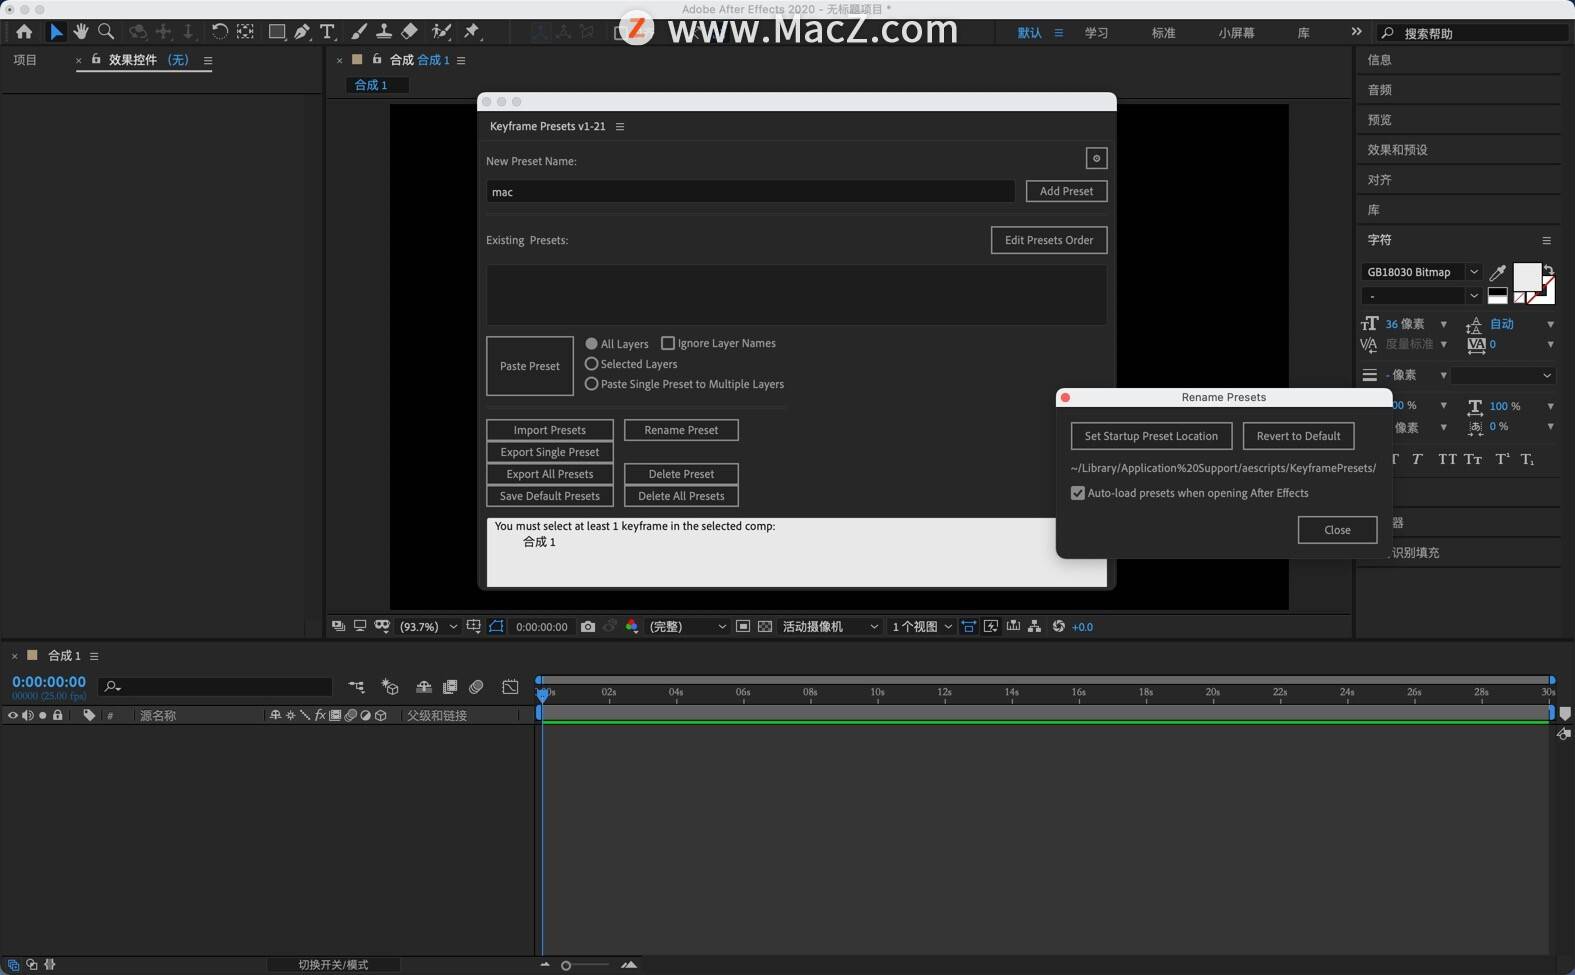Screen dimensions: 1575x975
Task: Open the composition mini-flowchart icon in timeline
Action: coord(356,687)
